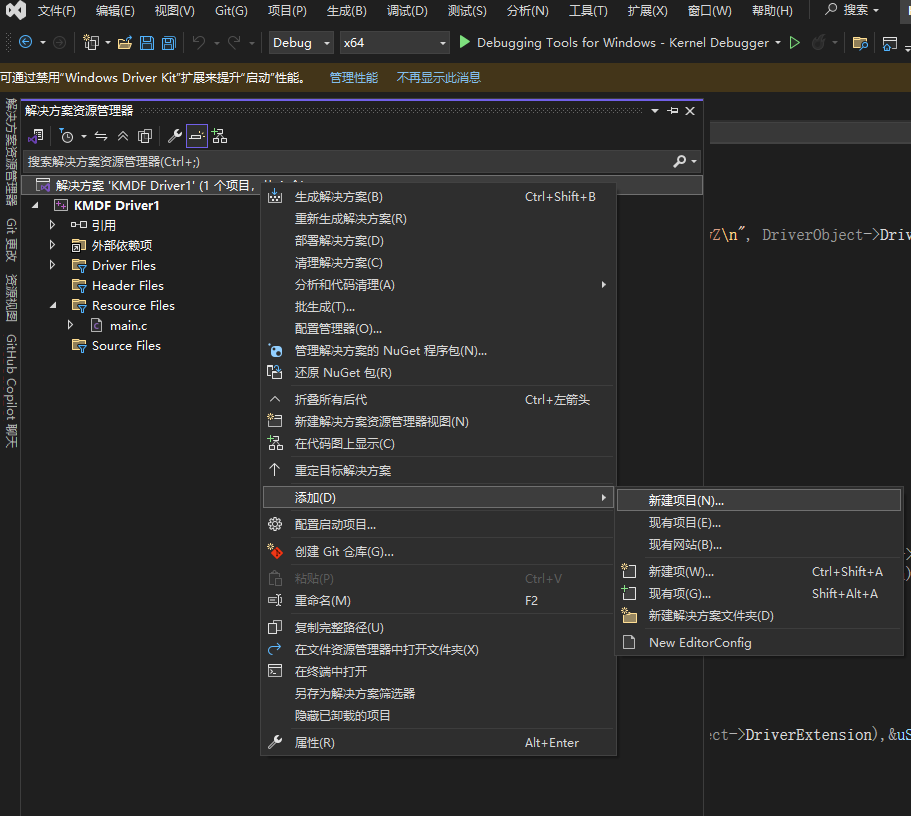The image size is (911, 816).
Task: Click the save file disk icon
Action: (147, 42)
